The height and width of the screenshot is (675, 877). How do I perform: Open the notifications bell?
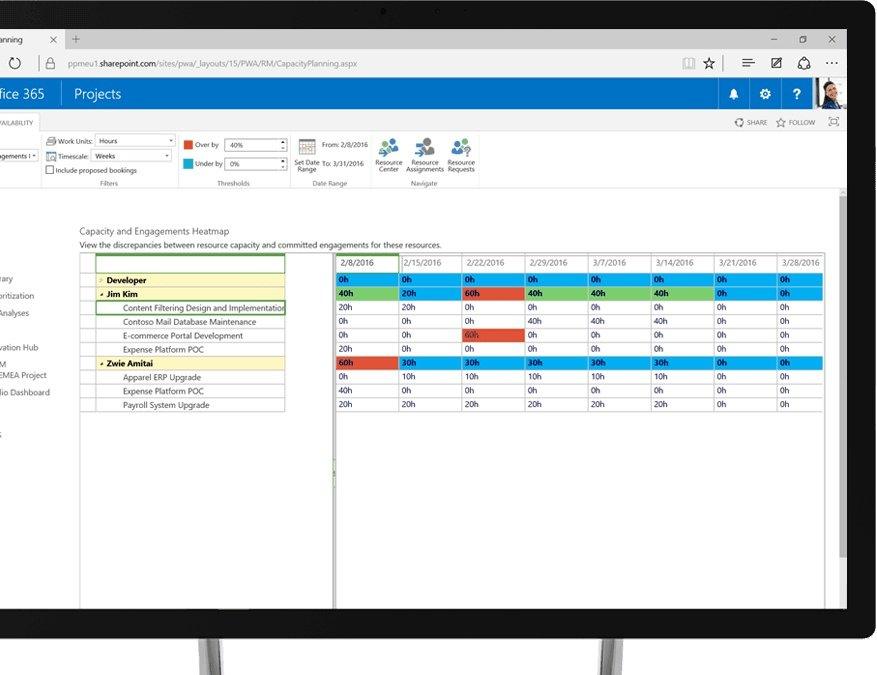[x=732, y=93]
